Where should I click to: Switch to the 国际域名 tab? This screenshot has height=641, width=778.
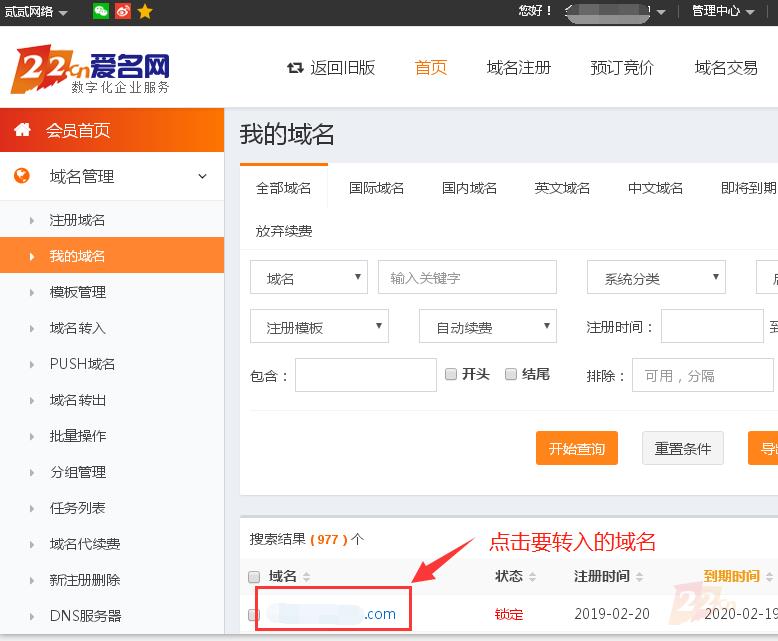point(376,188)
